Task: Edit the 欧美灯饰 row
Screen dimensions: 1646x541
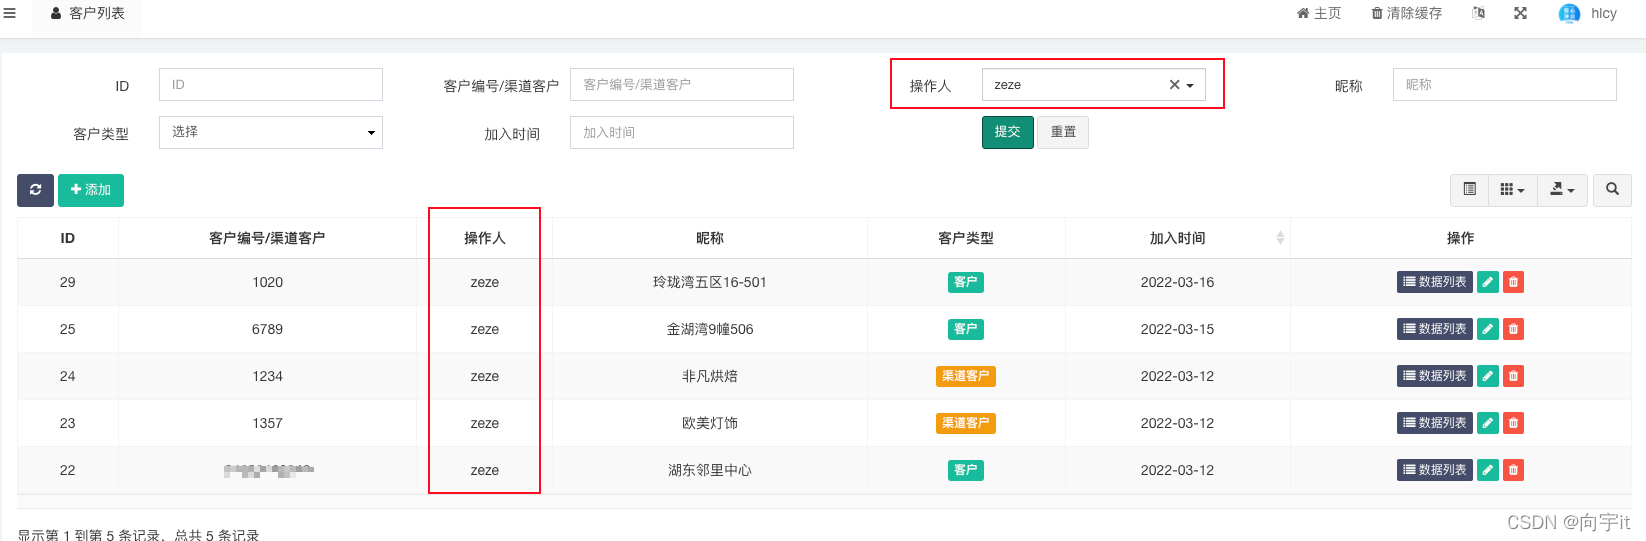Action: tap(1488, 423)
